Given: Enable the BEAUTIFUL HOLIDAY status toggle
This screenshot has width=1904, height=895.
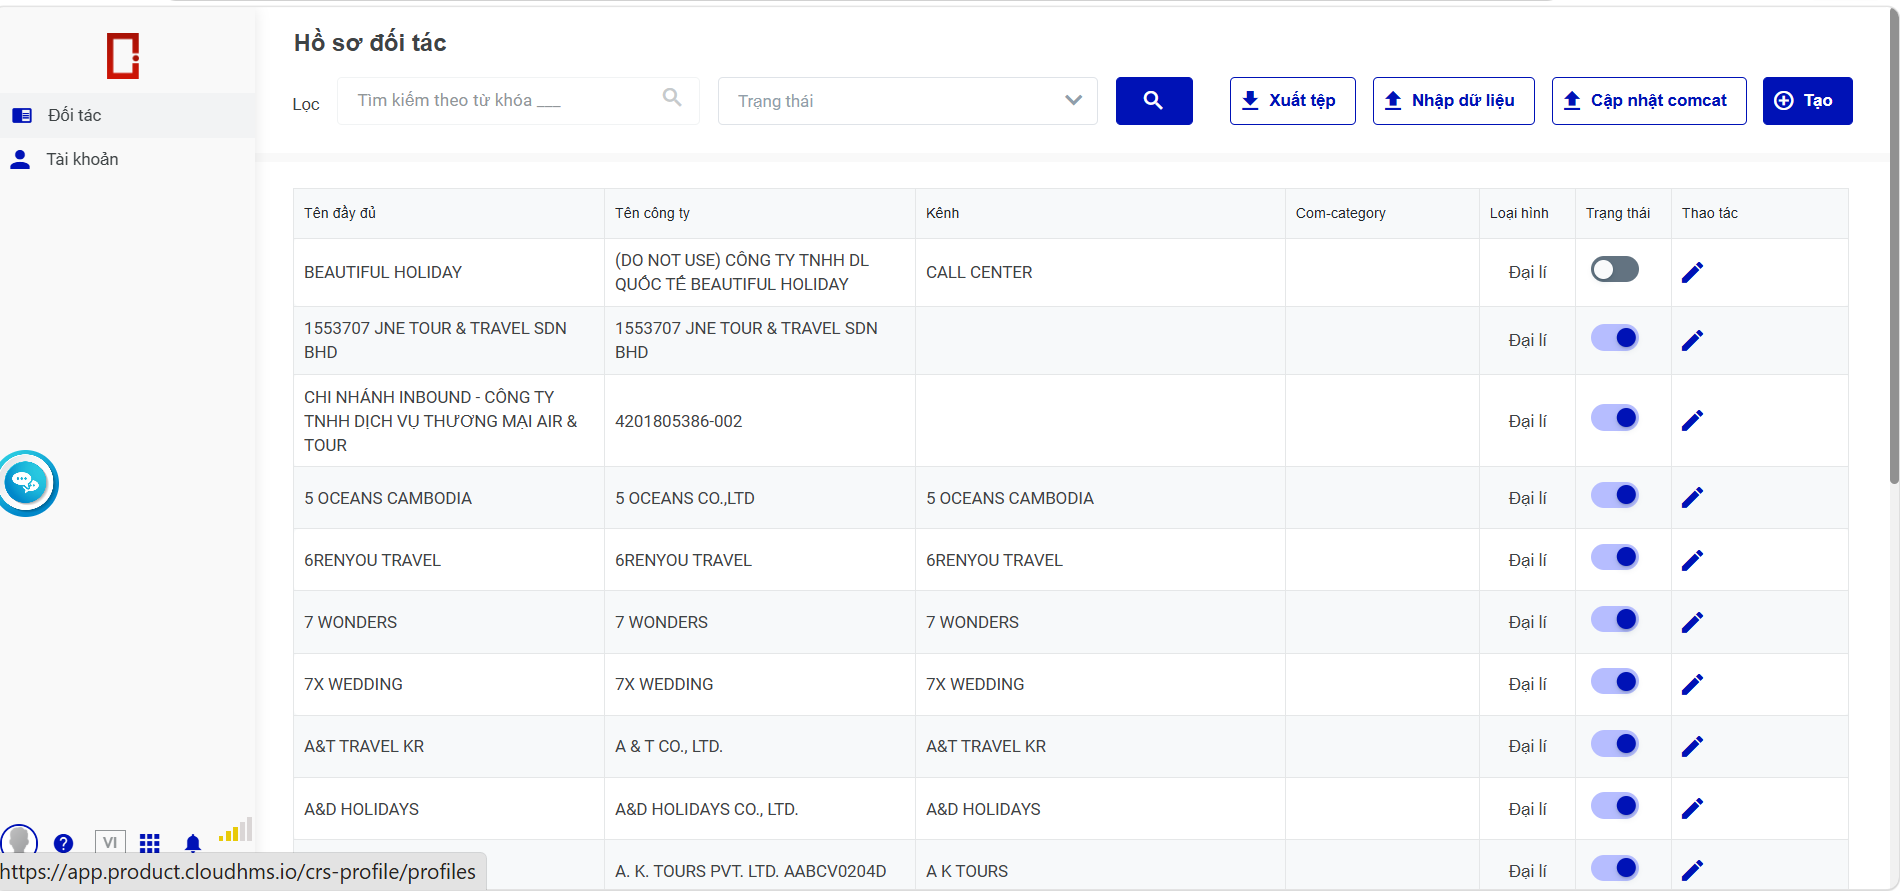Looking at the screenshot, I should click(1615, 269).
